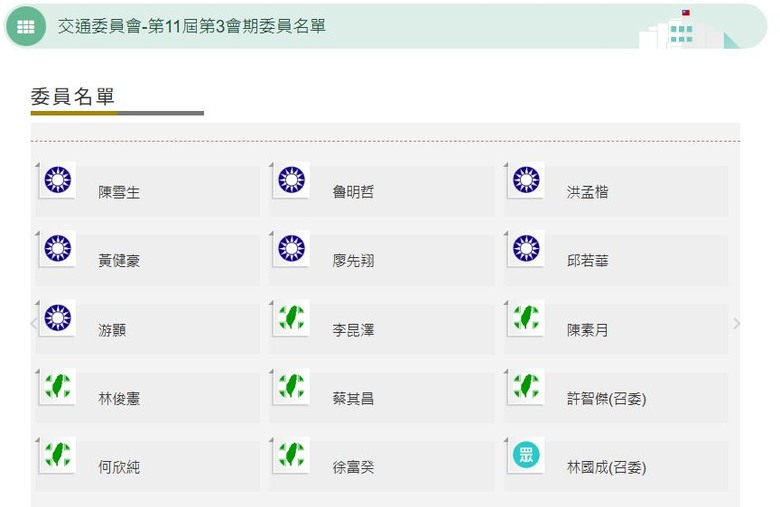Open member 洪孟楷's profile link
The height and width of the screenshot is (507, 780).
[587, 192]
